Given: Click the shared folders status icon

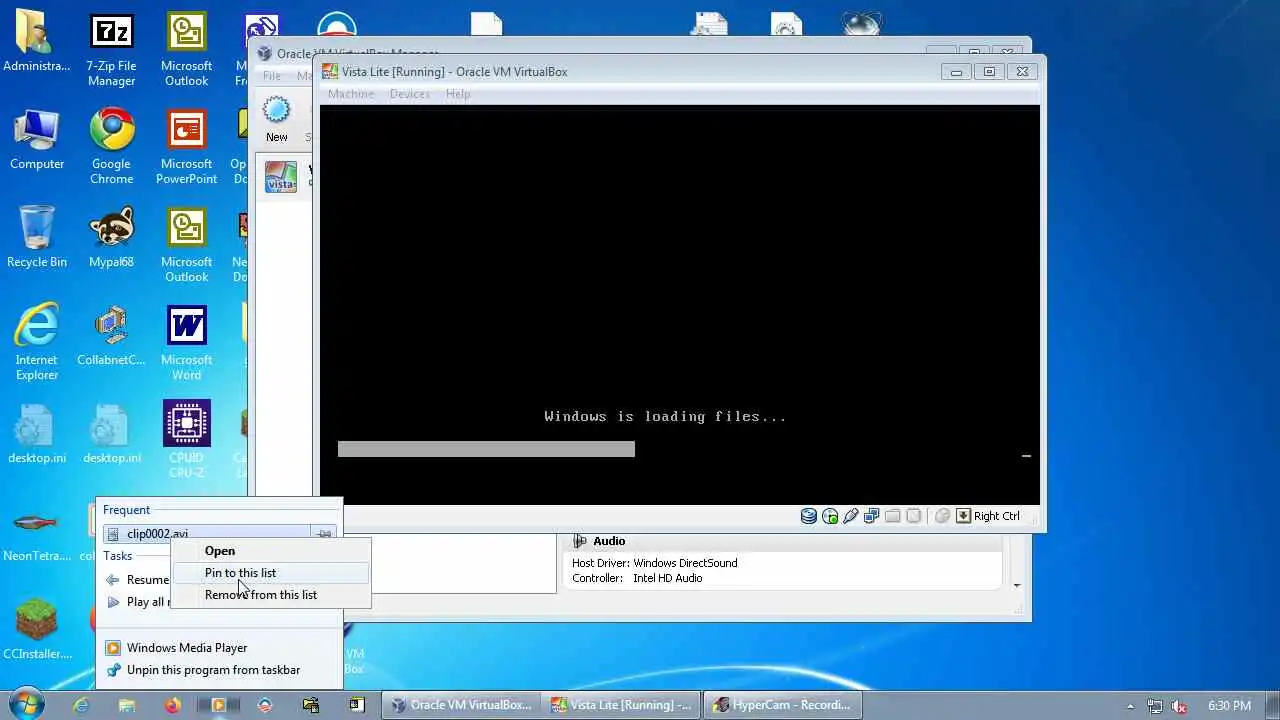Looking at the screenshot, I should pyautogui.click(x=893, y=516).
